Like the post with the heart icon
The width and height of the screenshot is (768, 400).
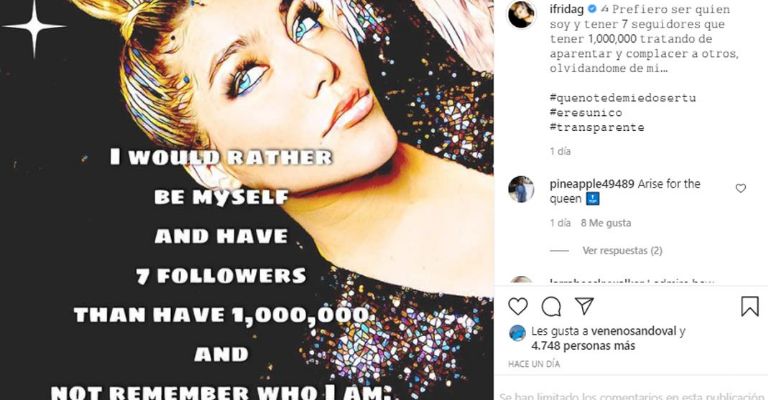[x=518, y=306]
